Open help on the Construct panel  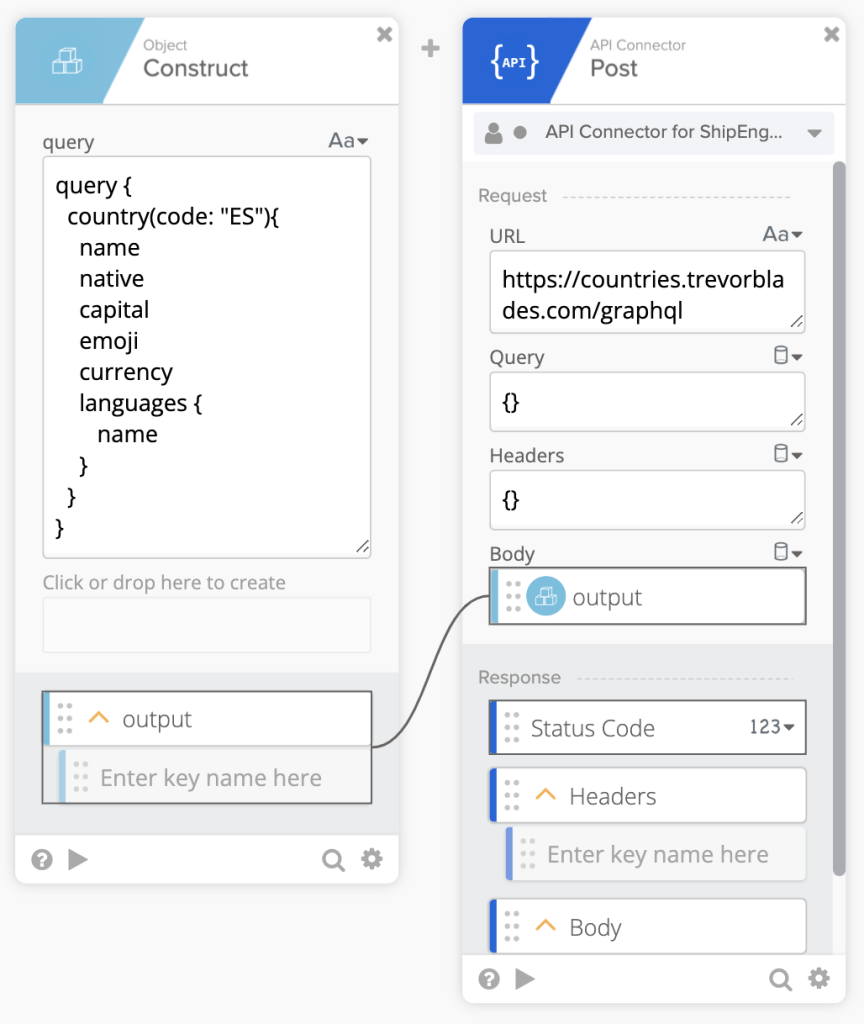(x=41, y=859)
